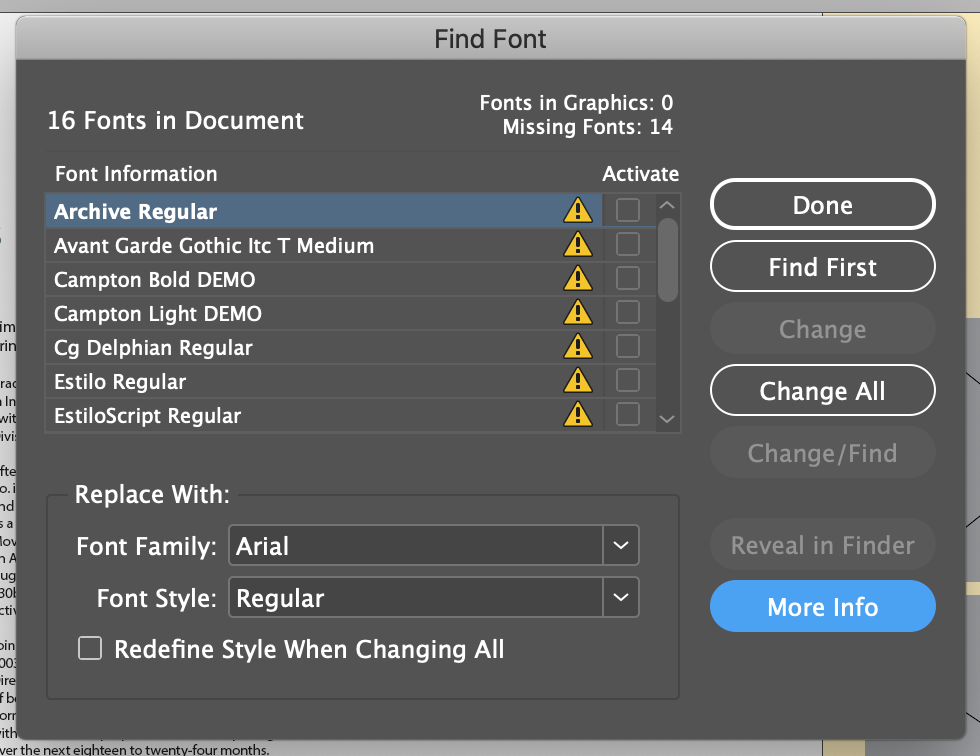Screen dimensions: 980x756
Task: Check Redefine Style When Changing All
Action: pyautogui.click(x=91, y=650)
